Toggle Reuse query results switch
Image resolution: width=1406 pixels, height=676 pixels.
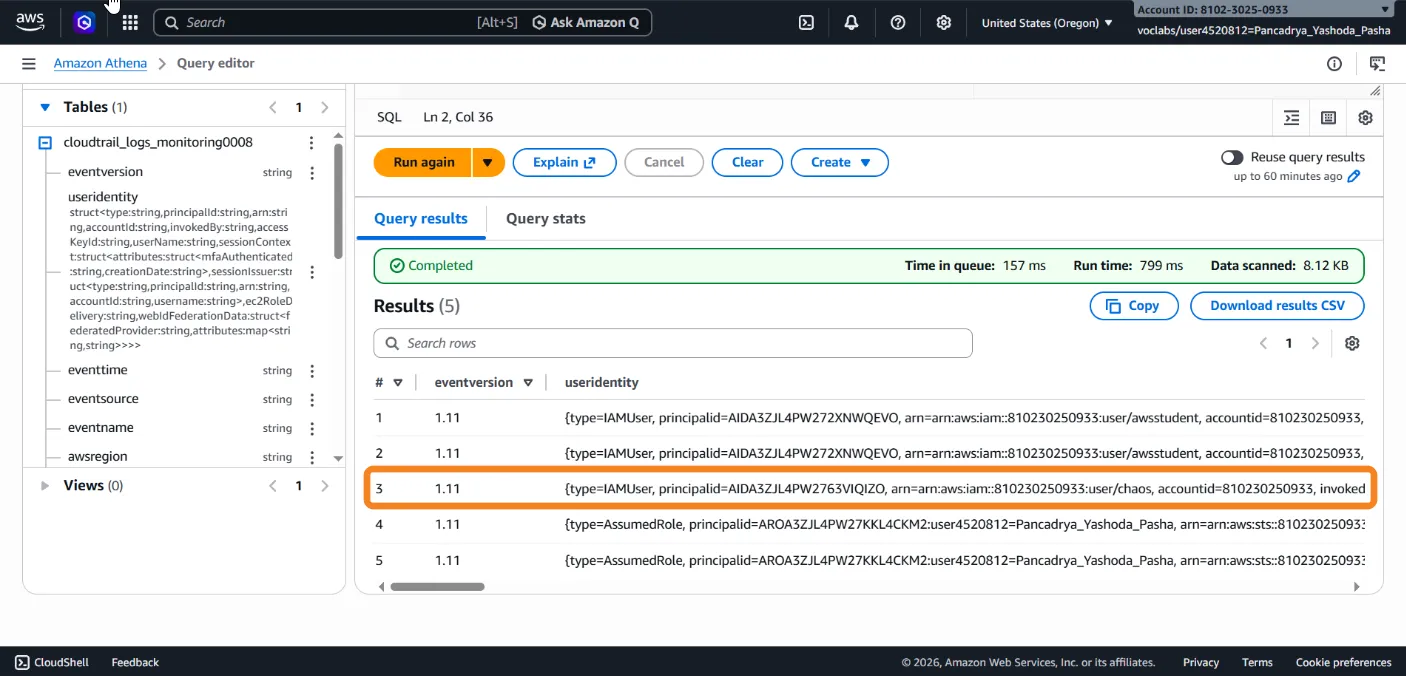pyautogui.click(x=1232, y=157)
